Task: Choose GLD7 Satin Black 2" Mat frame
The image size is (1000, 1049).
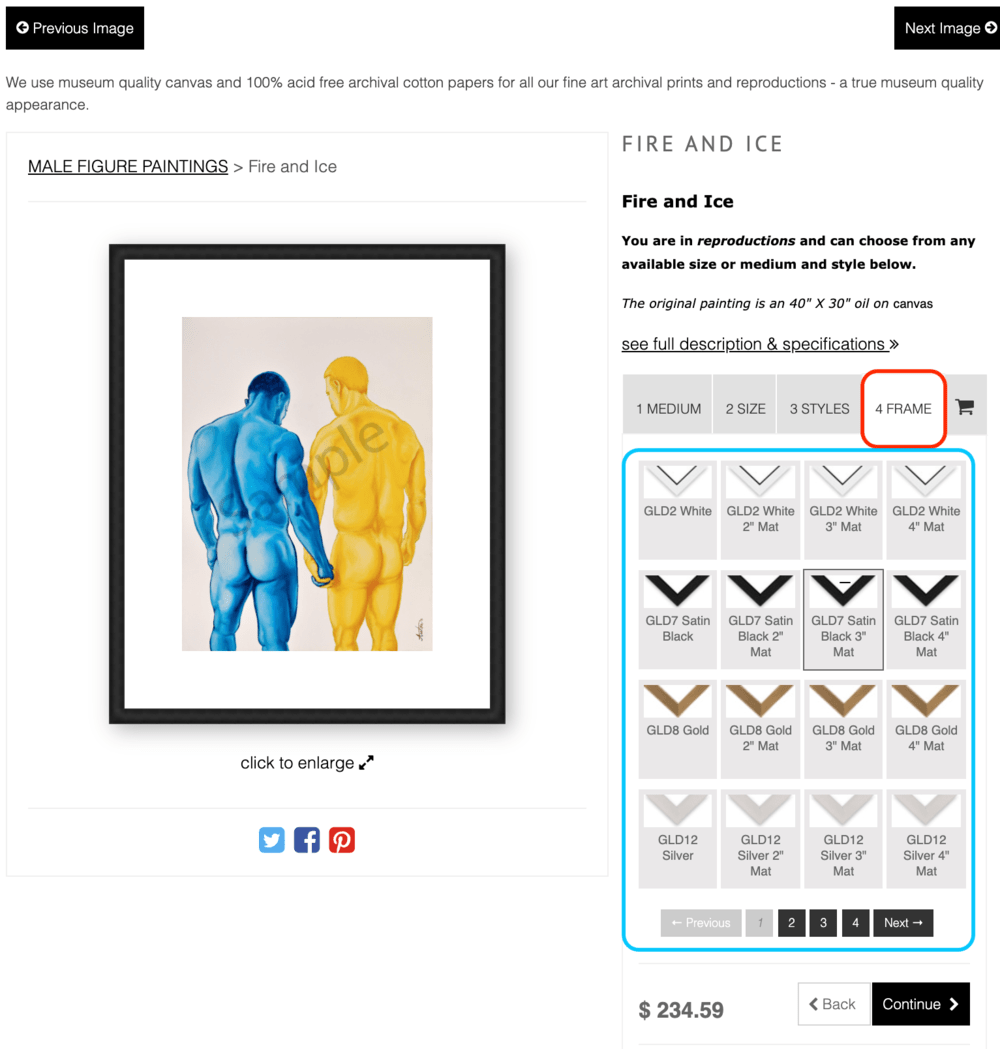Action: pyautogui.click(x=761, y=619)
